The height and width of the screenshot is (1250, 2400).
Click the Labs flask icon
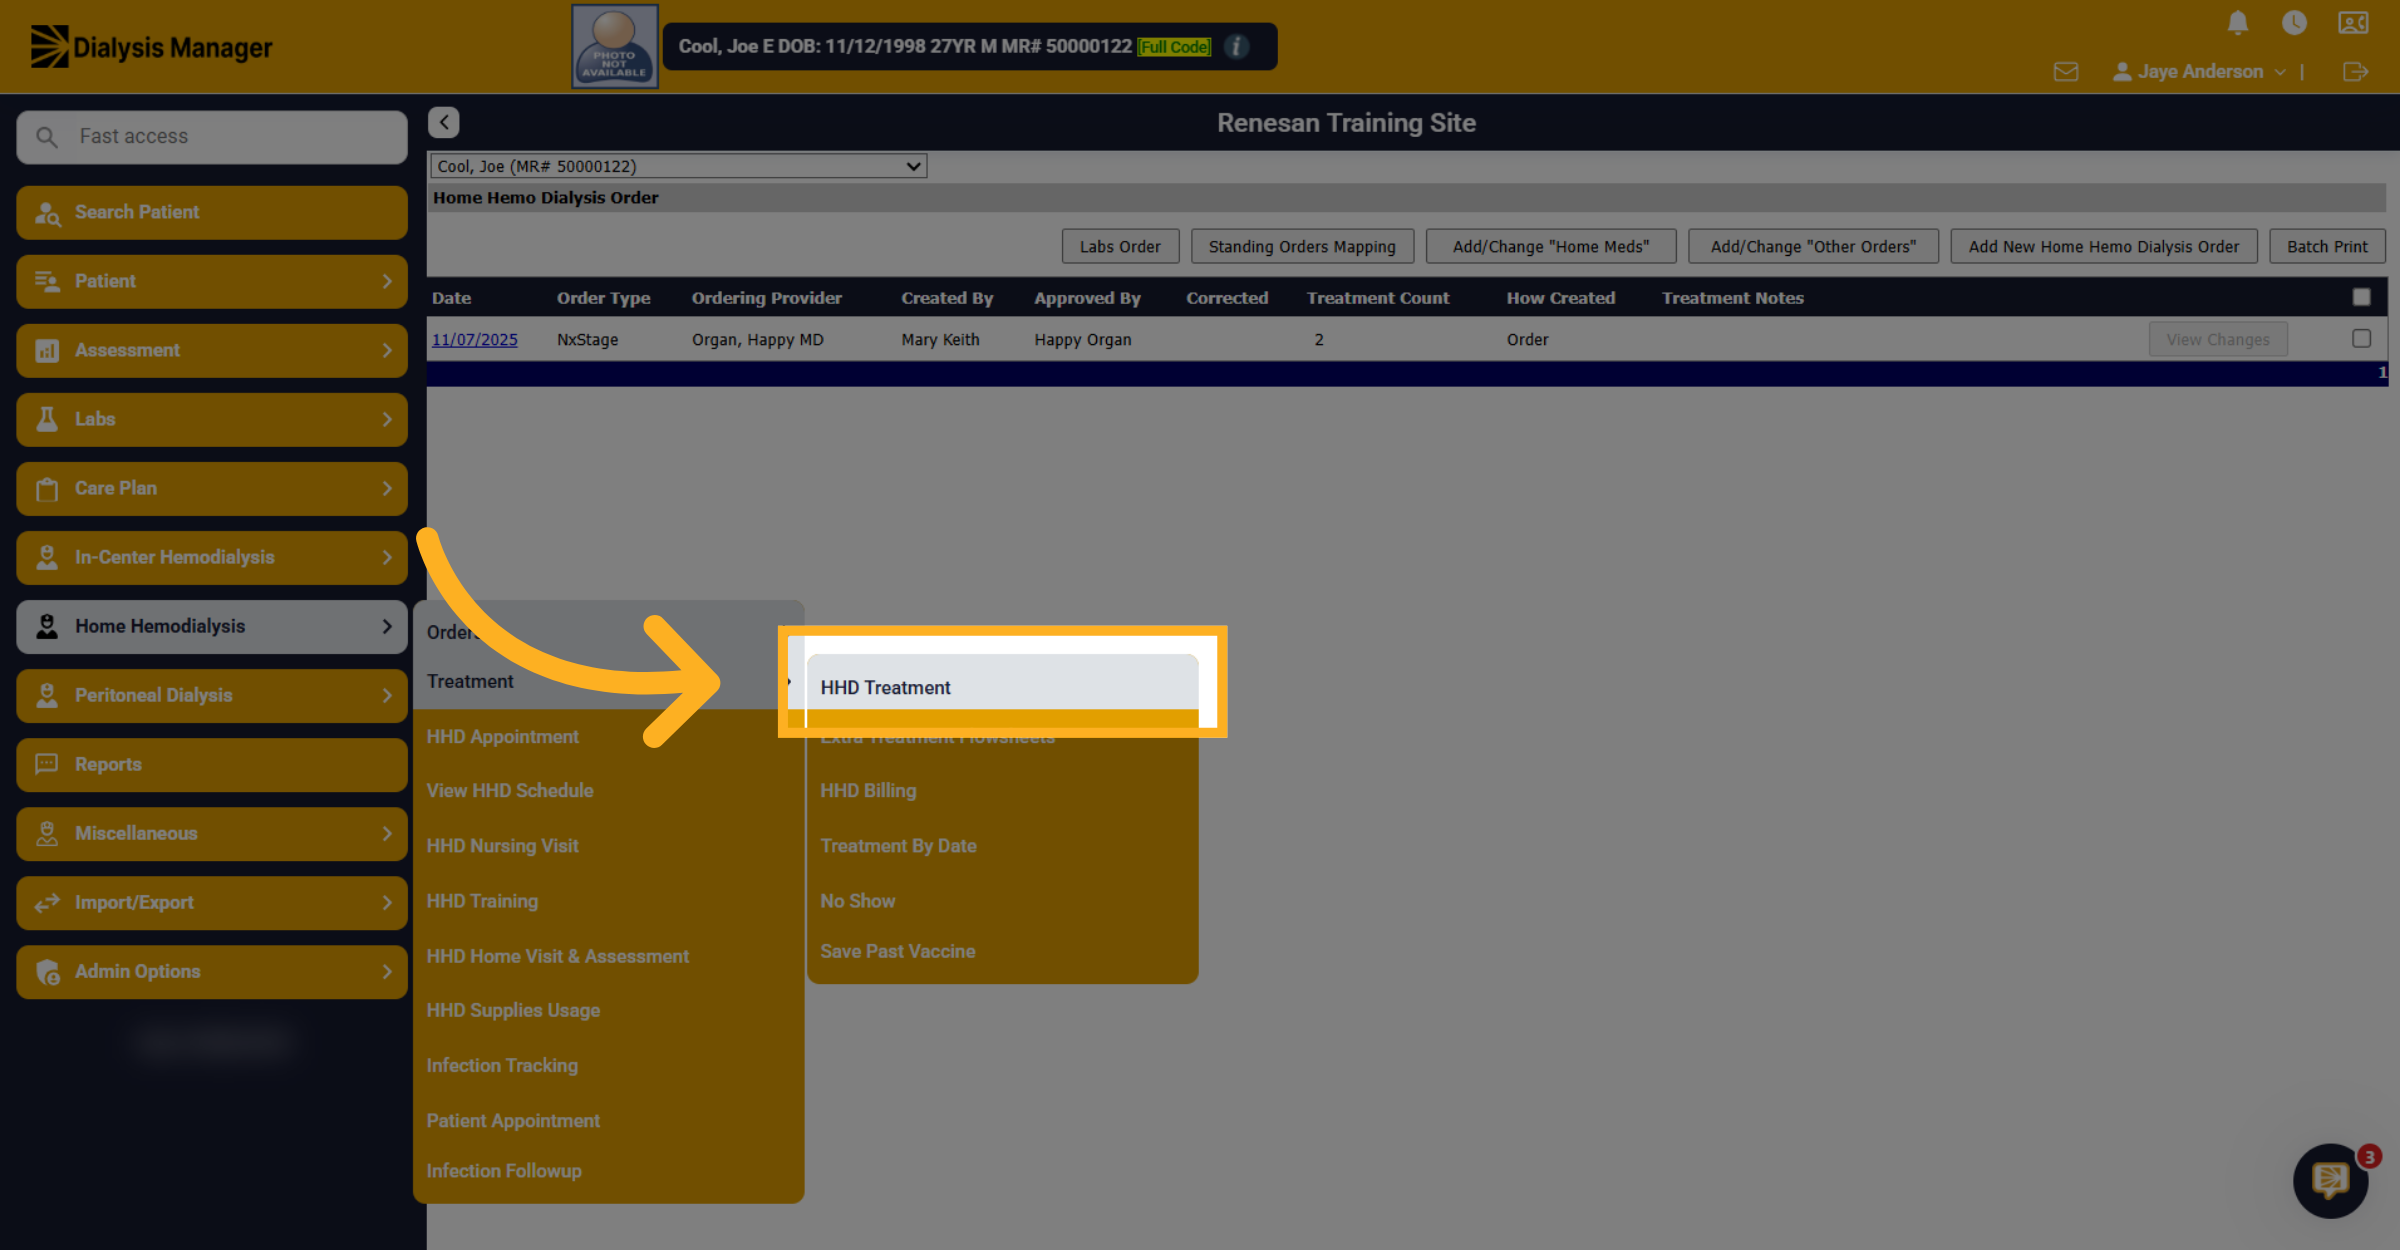47,419
